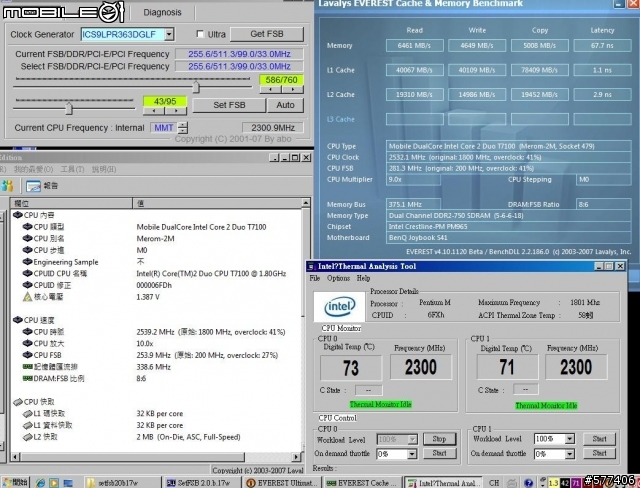Click the L1 資料快取 row icon
Image resolution: width=640 pixels, height=488 pixels.
(27, 425)
